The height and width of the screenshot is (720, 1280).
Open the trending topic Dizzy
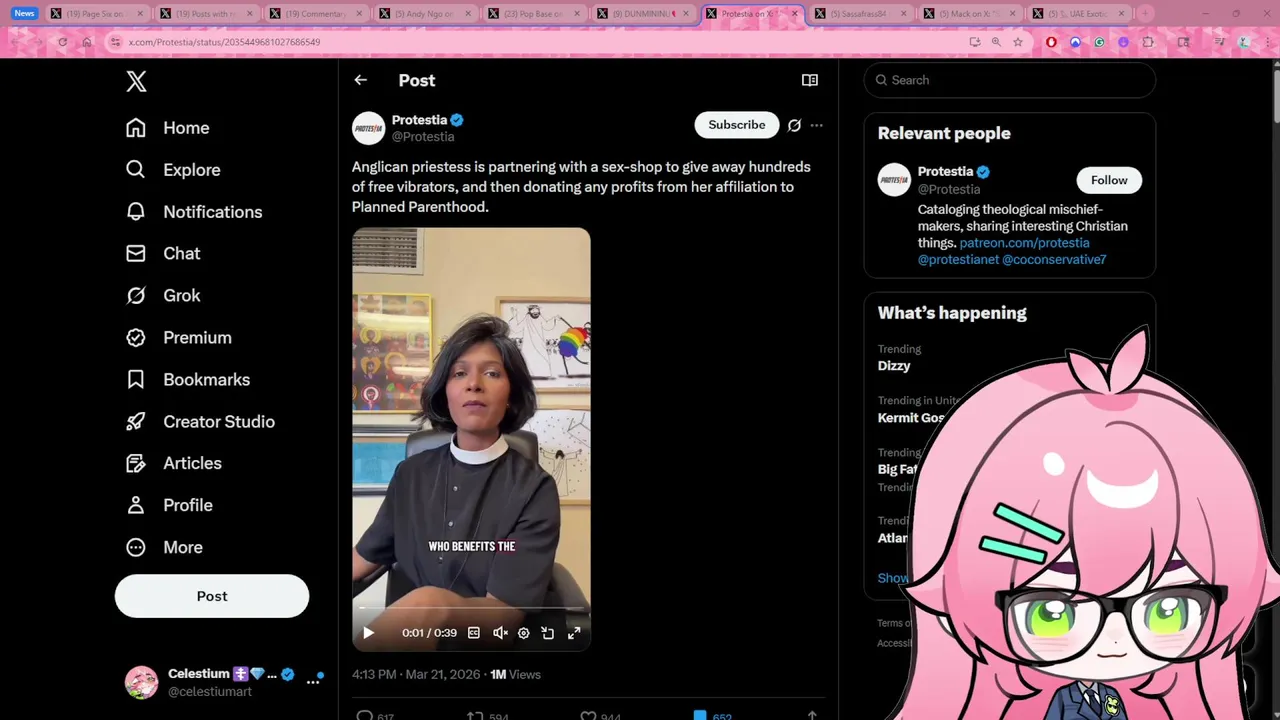point(894,366)
